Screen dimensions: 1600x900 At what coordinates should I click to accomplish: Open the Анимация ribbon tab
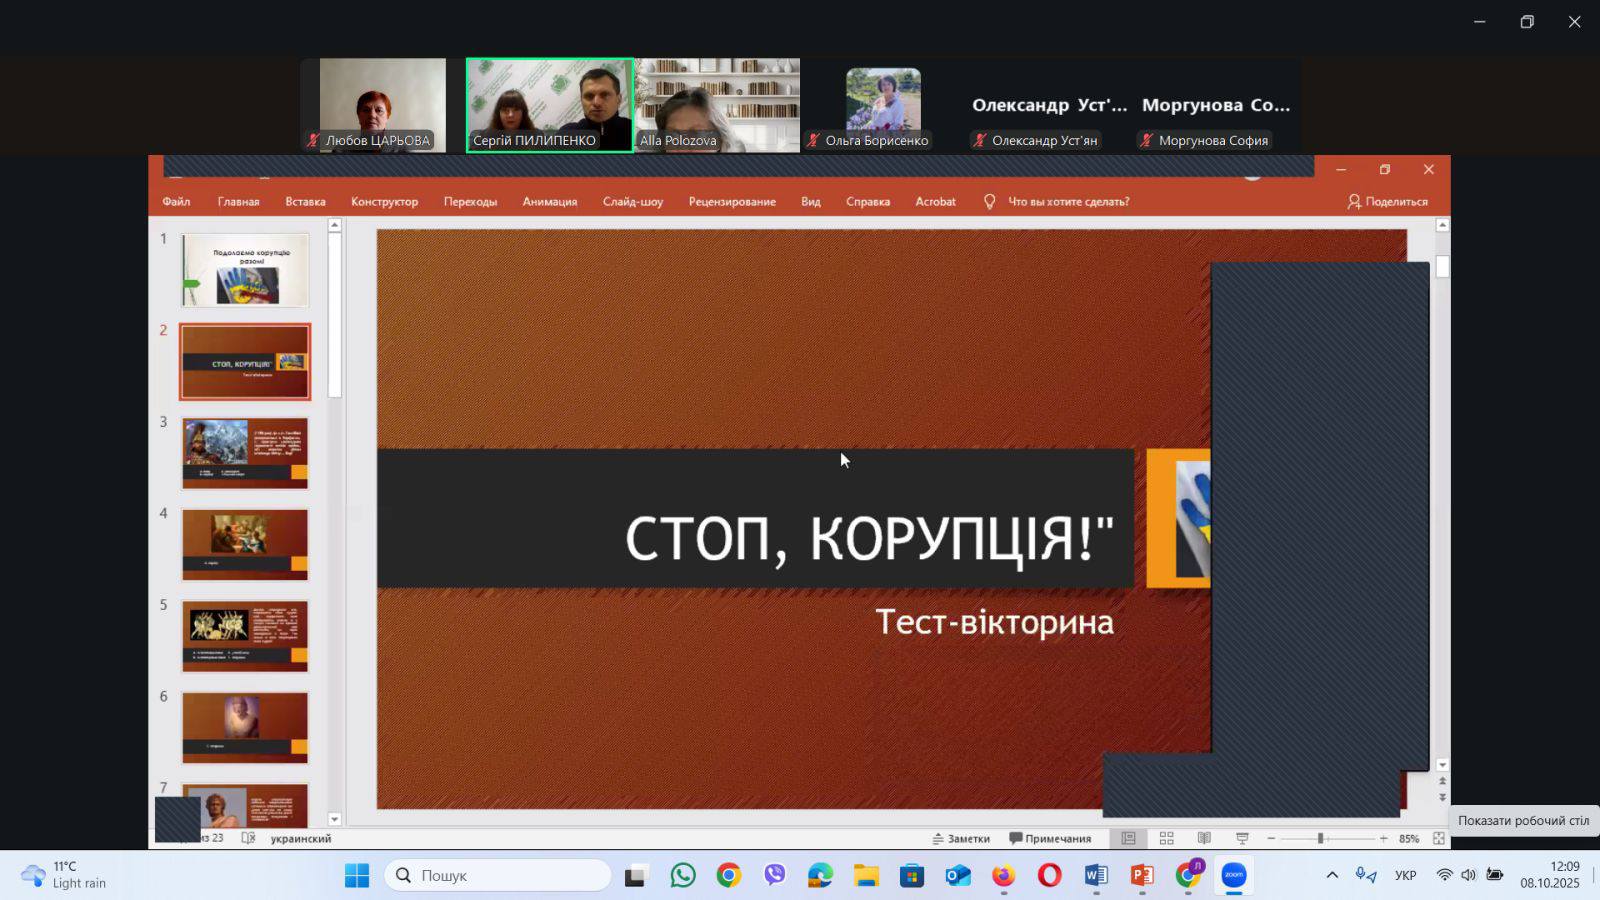[549, 201]
